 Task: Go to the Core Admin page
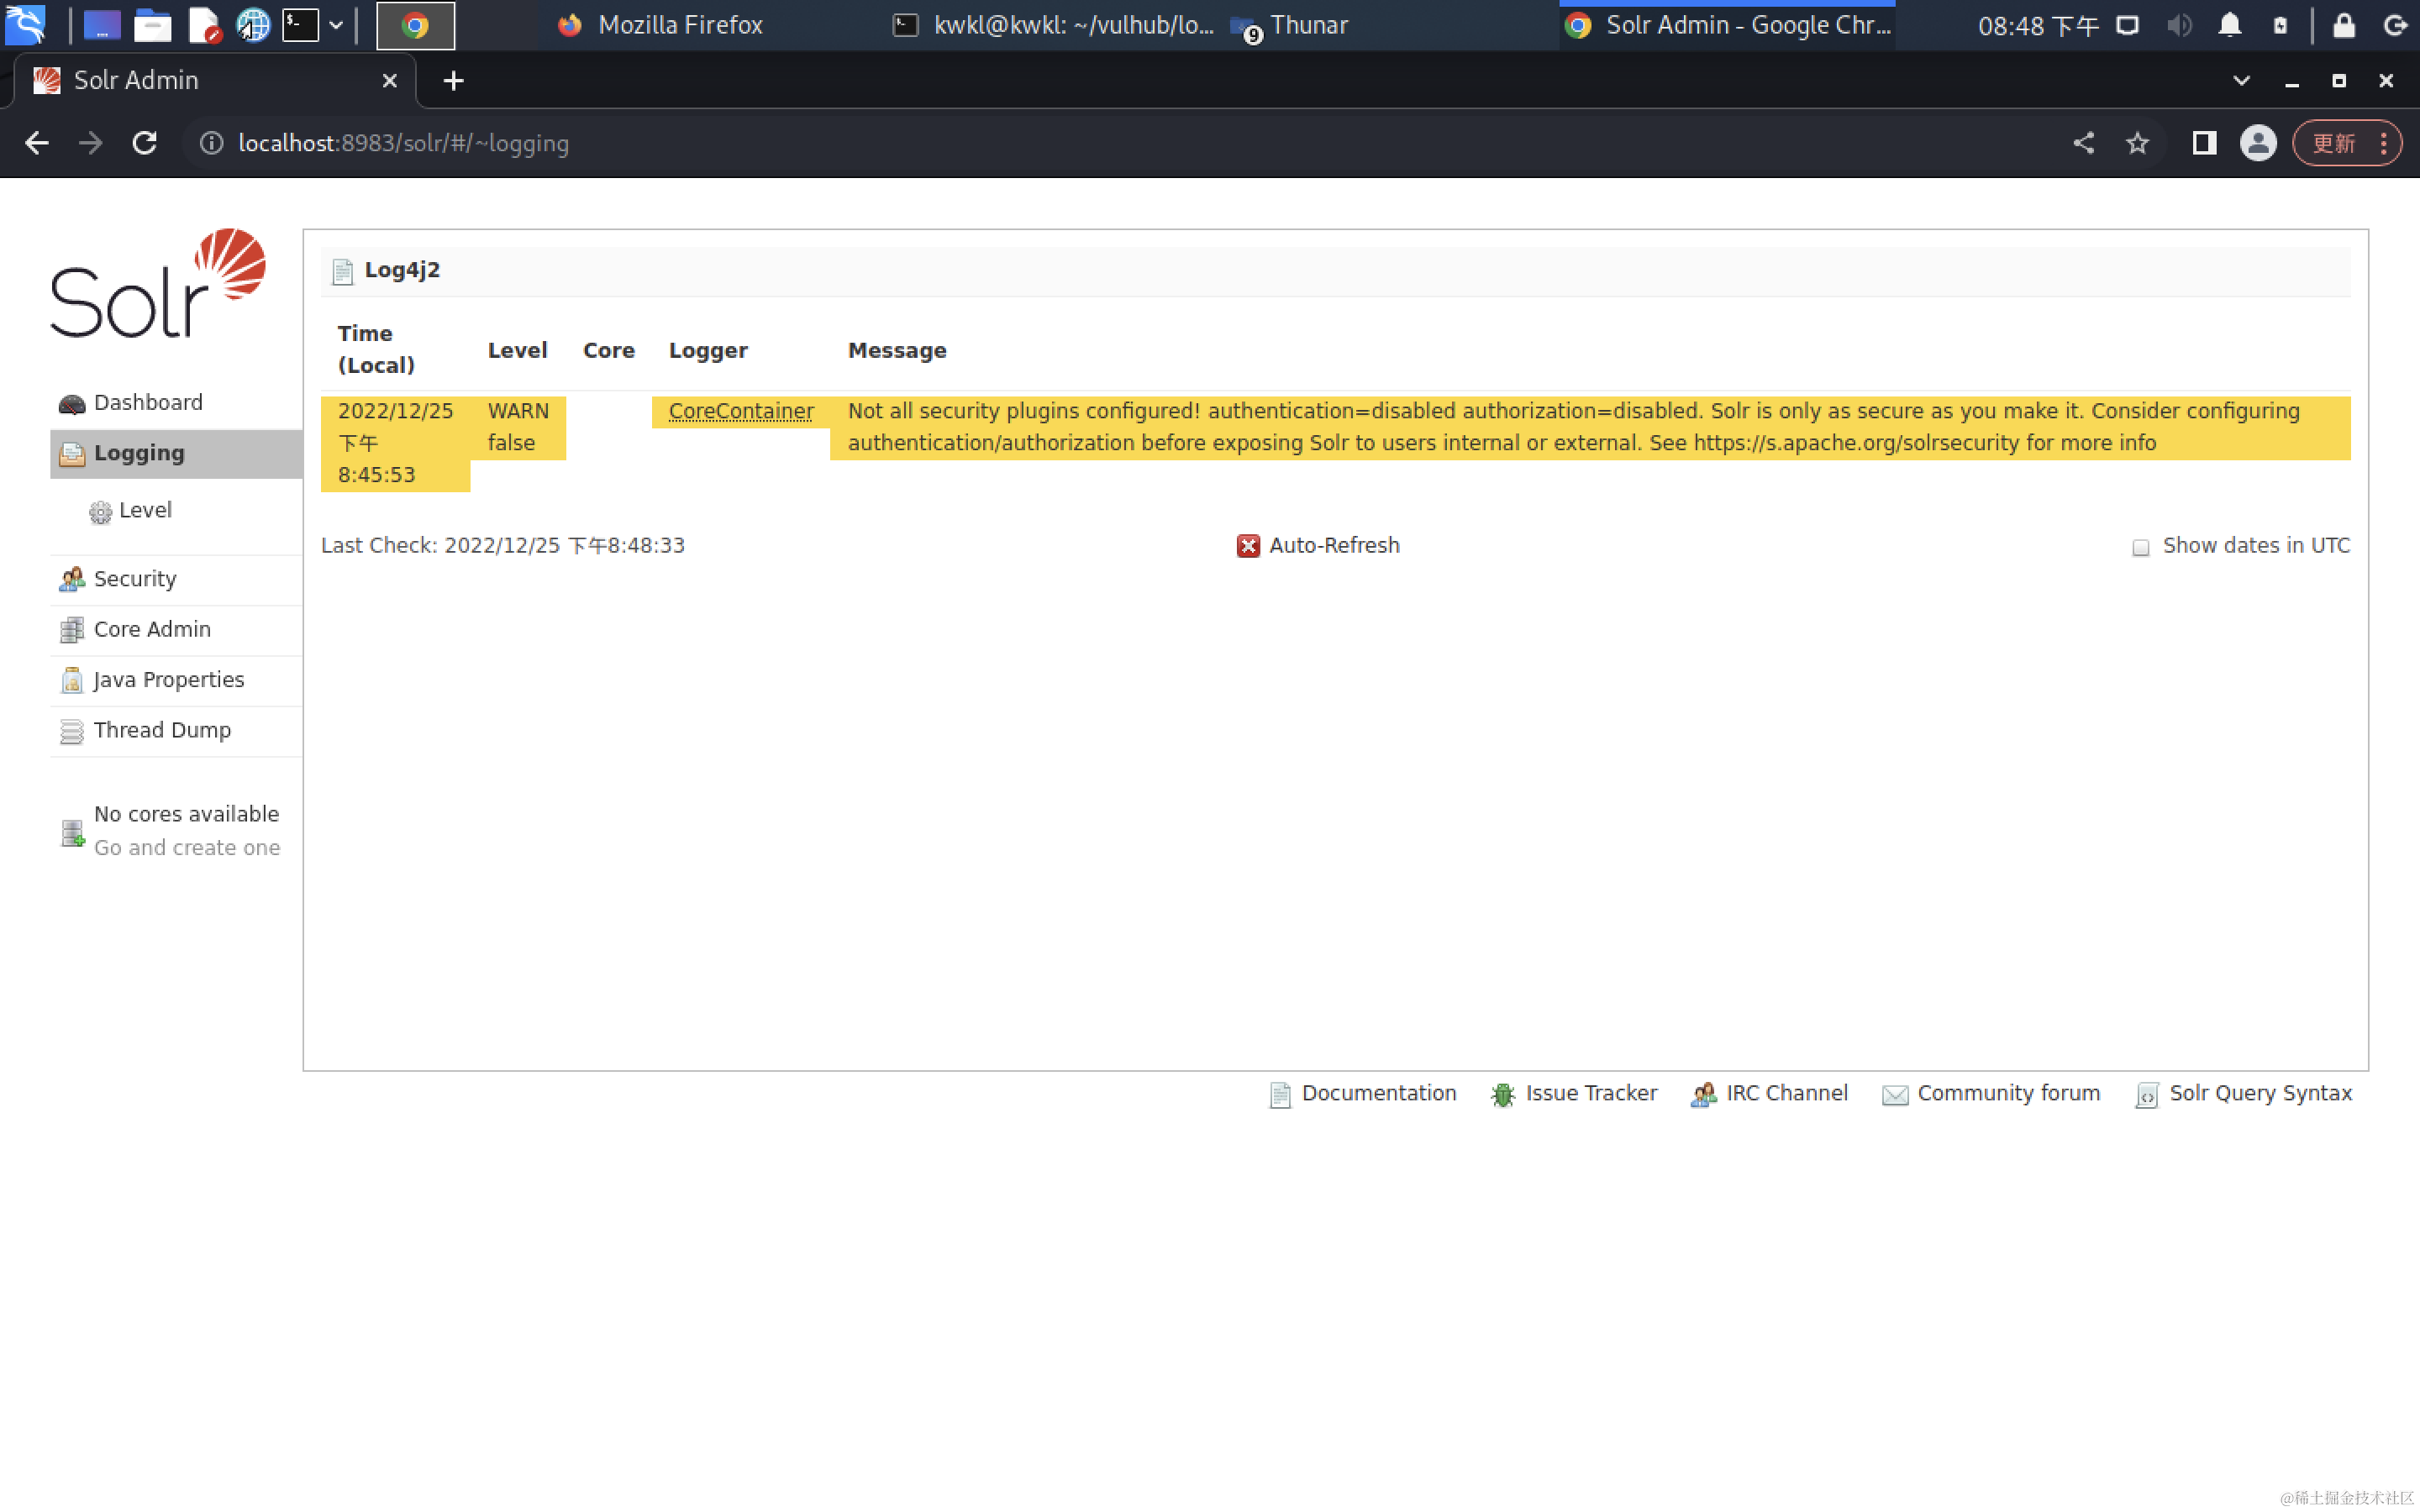click(x=151, y=629)
